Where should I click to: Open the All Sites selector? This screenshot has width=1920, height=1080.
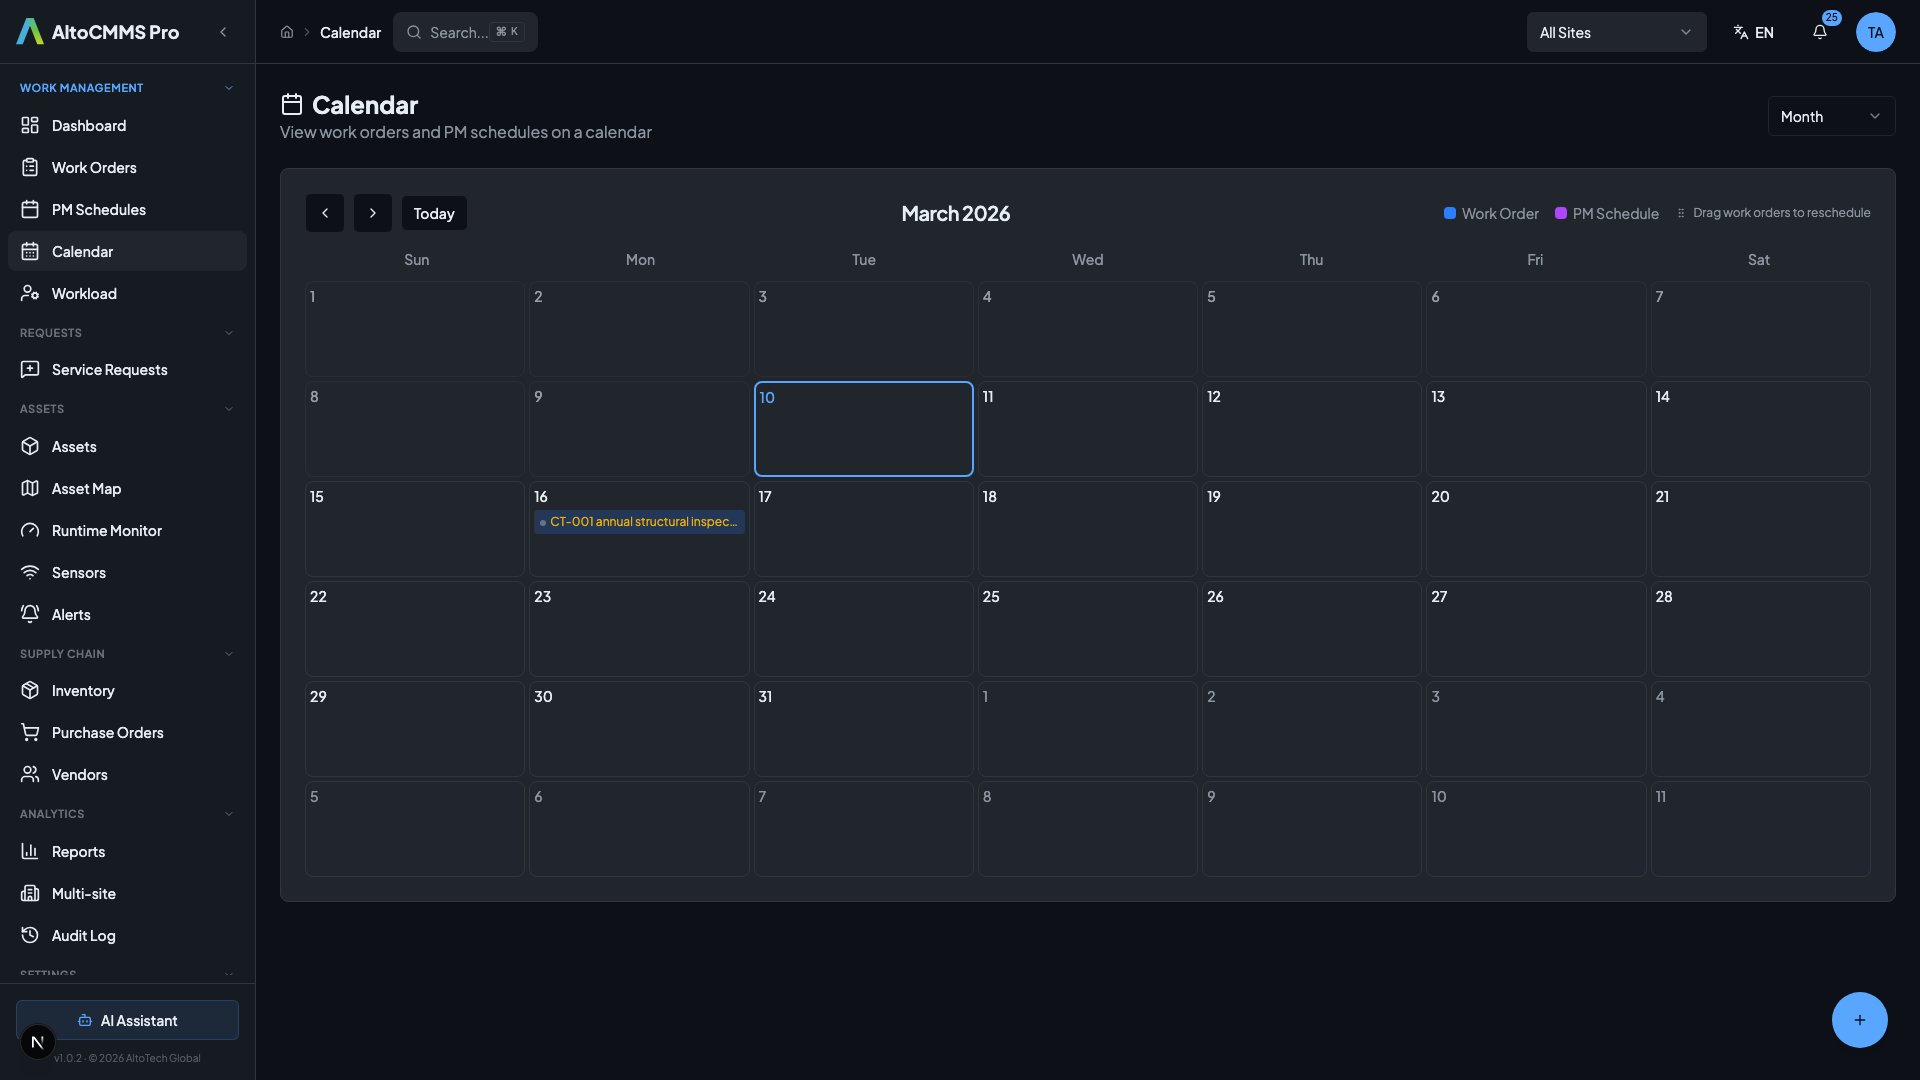(1616, 32)
